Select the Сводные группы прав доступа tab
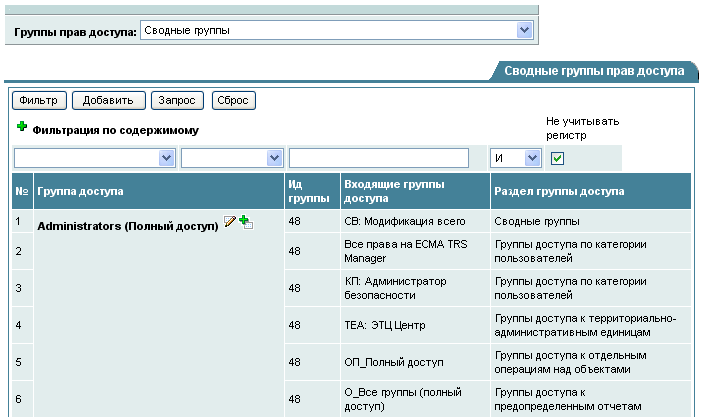 (594, 71)
